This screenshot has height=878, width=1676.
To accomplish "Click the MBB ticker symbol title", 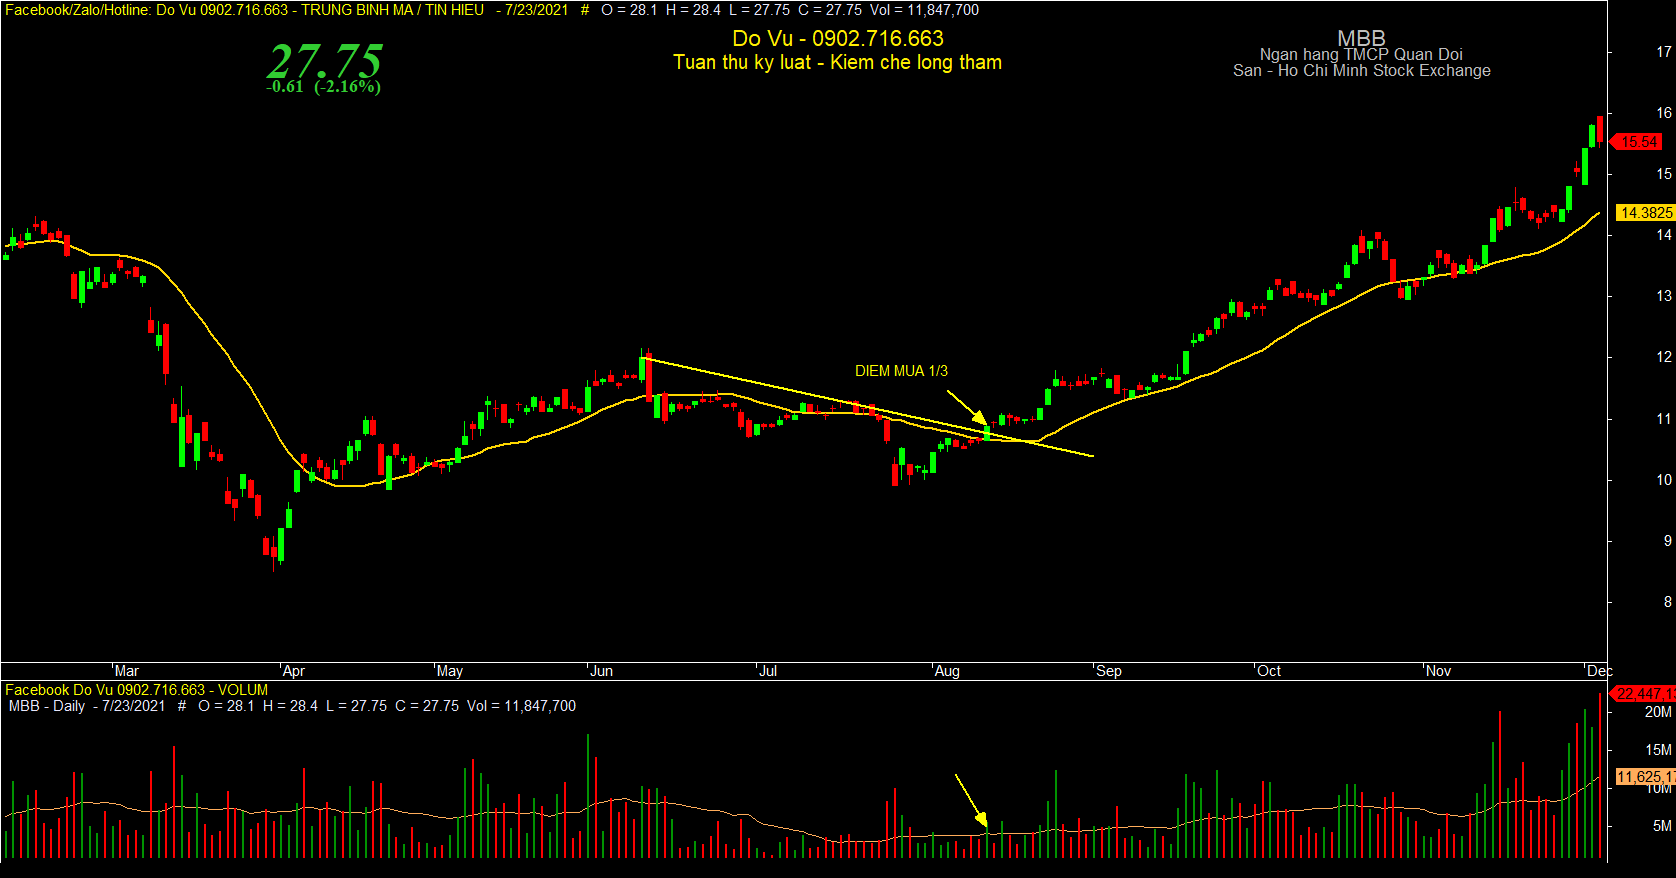I will (x=1361, y=38).
